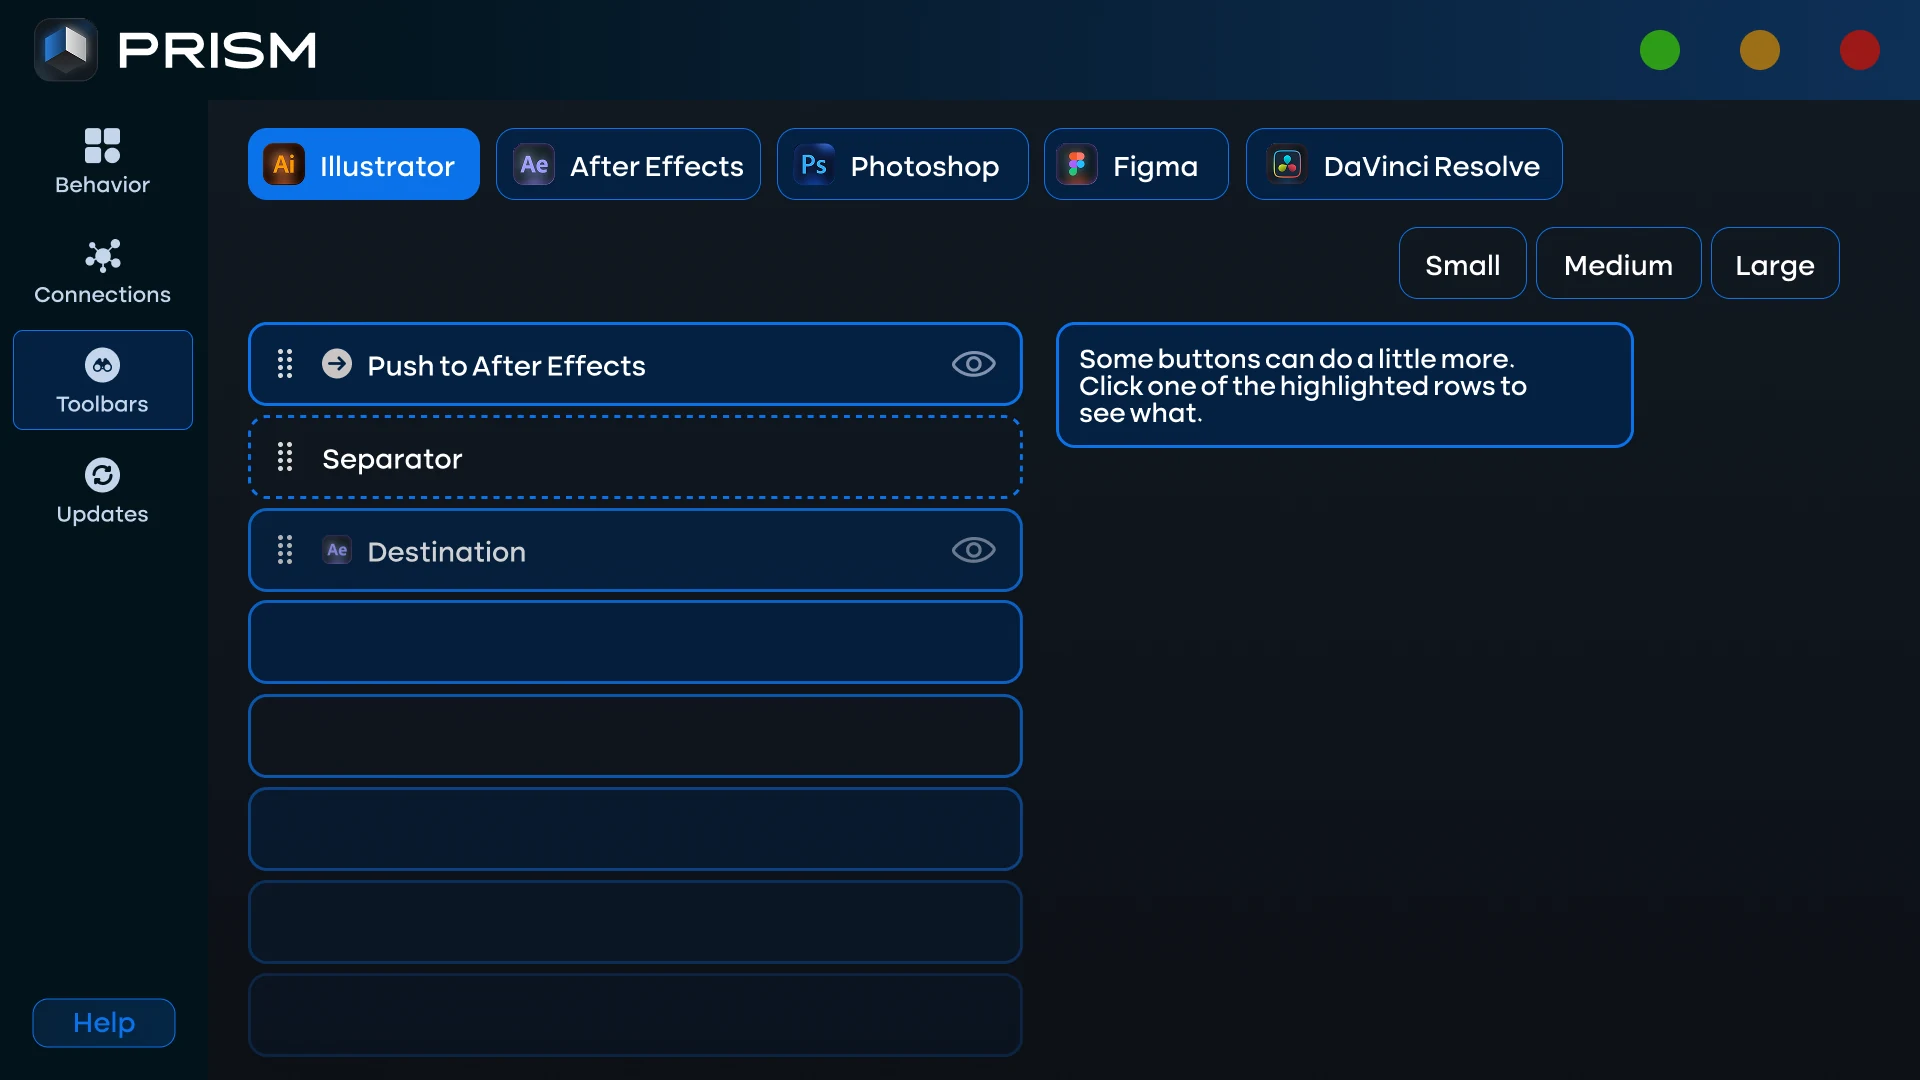Click the orange window control dot
The width and height of the screenshot is (1920, 1080).
click(1760, 50)
